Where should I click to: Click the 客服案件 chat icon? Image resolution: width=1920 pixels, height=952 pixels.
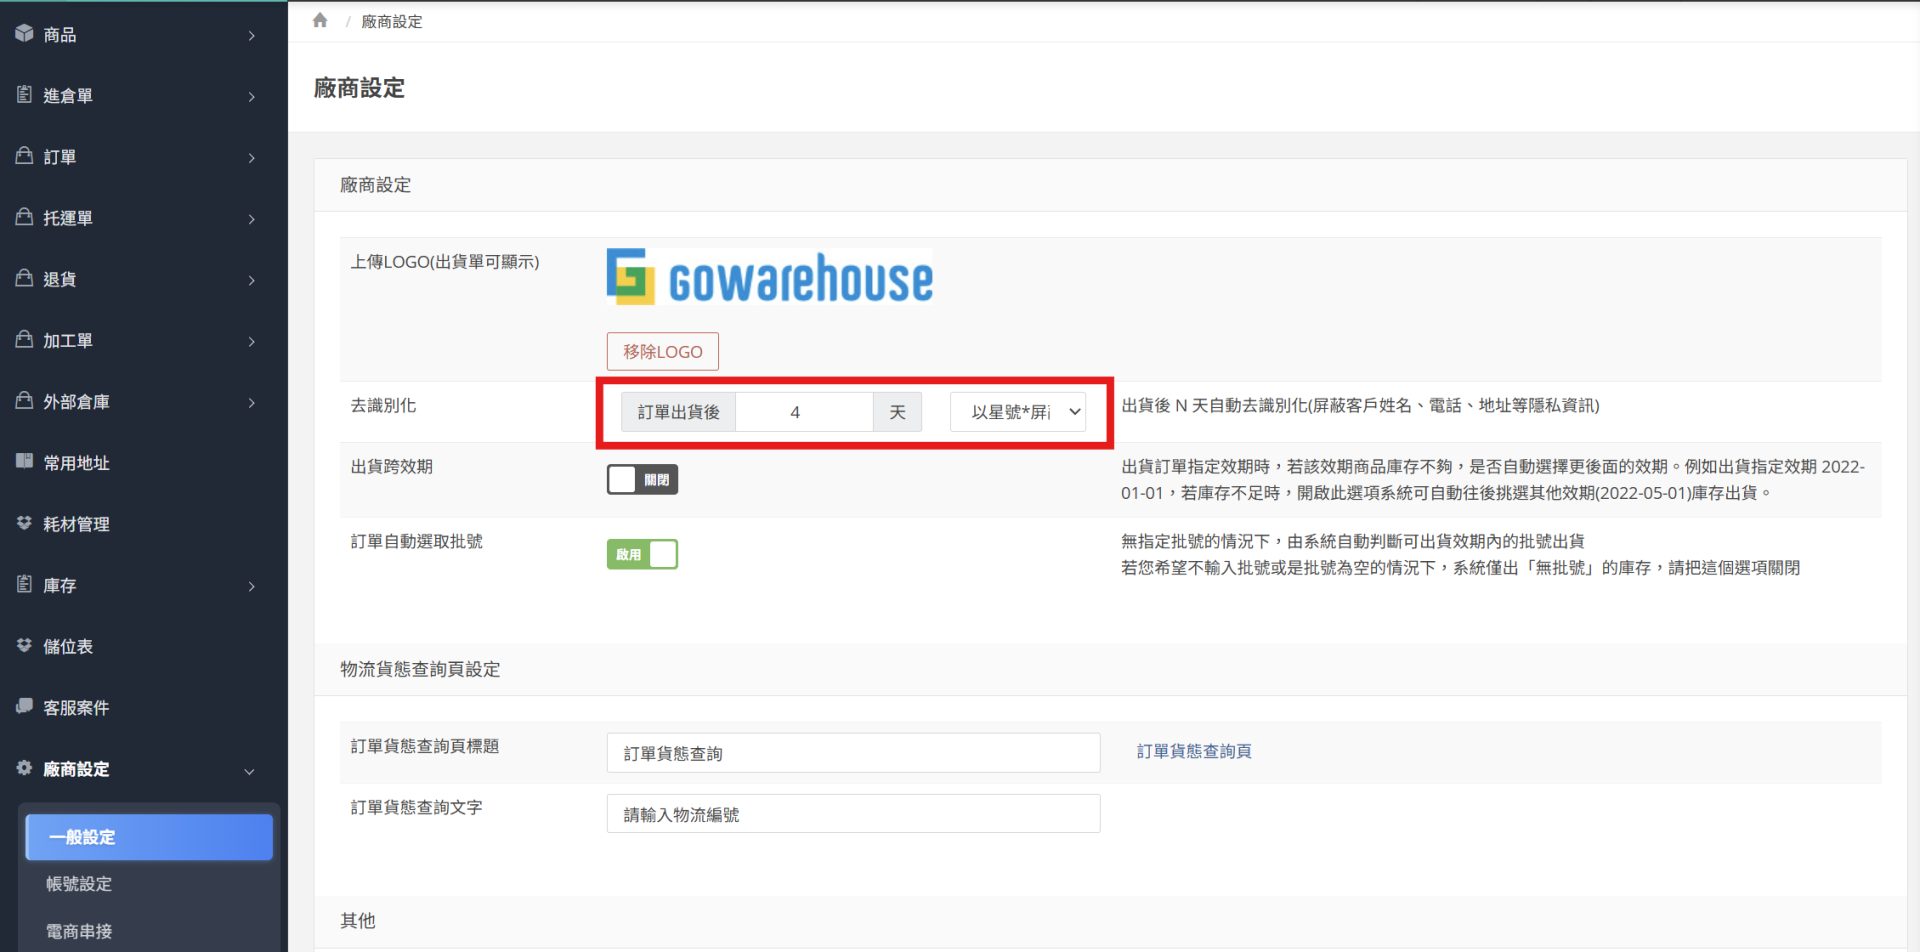point(25,707)
